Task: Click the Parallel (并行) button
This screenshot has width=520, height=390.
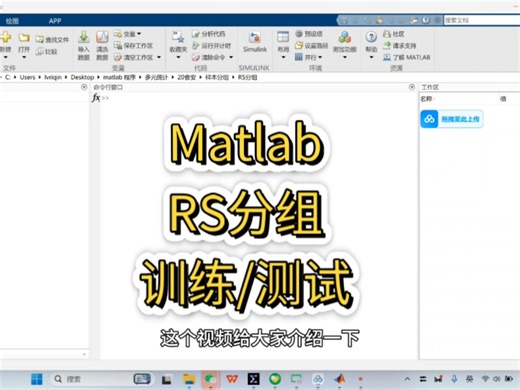Action: coord(309,57)
